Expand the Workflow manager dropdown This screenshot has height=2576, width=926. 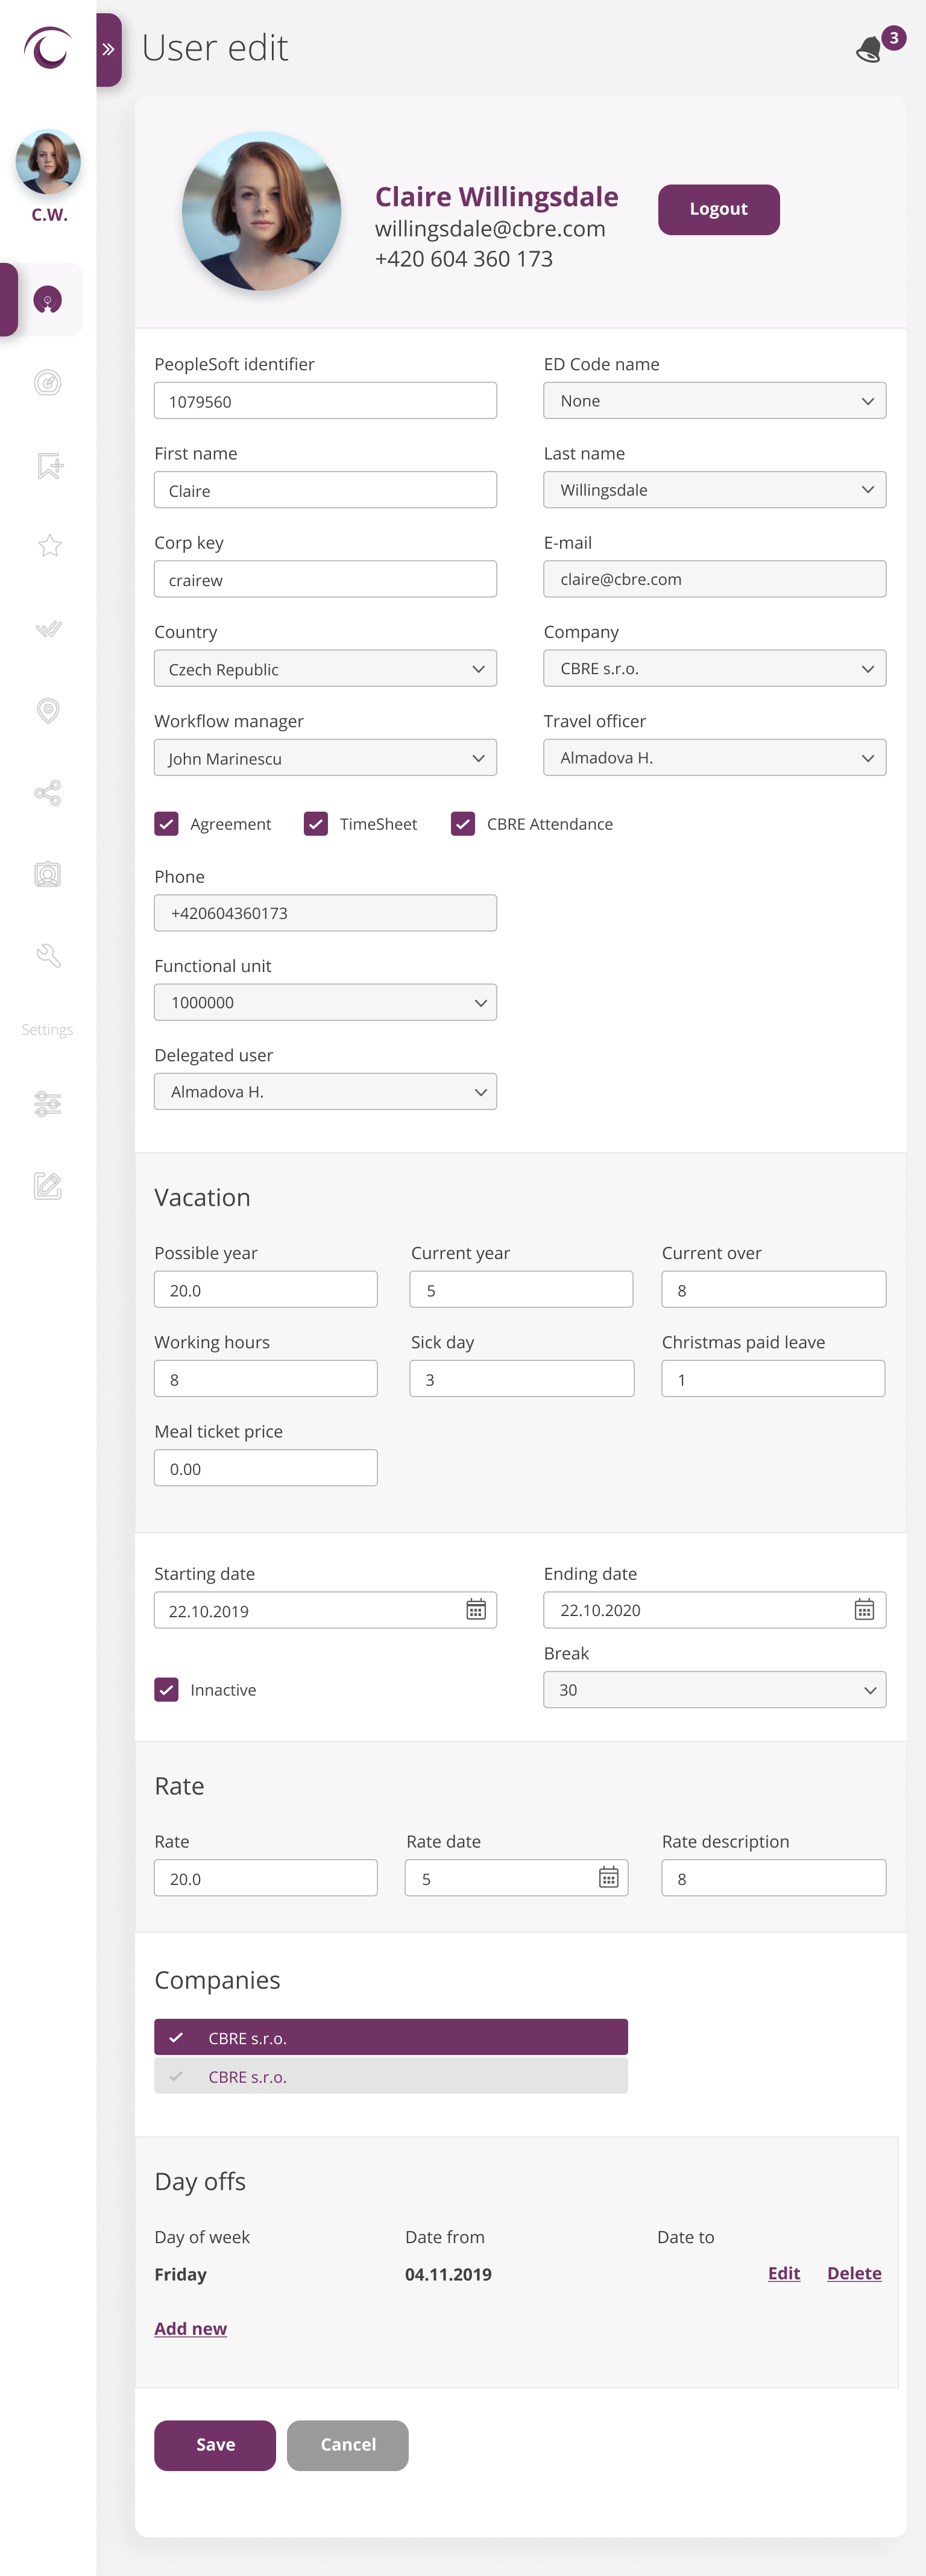pos(325,758)
